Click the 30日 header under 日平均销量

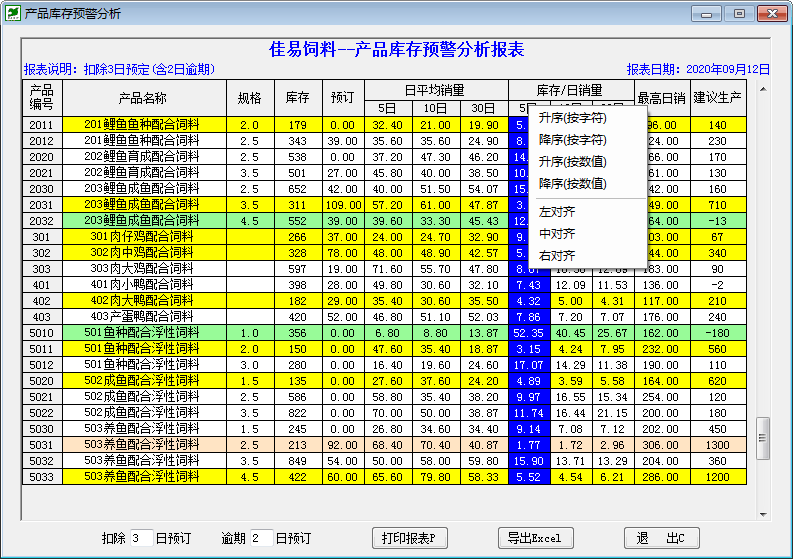[484, 108]
